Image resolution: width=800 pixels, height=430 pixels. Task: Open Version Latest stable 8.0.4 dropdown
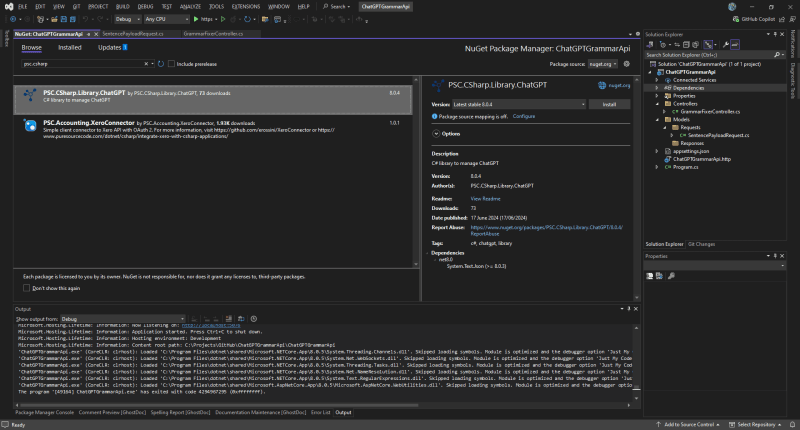[519, 104]
